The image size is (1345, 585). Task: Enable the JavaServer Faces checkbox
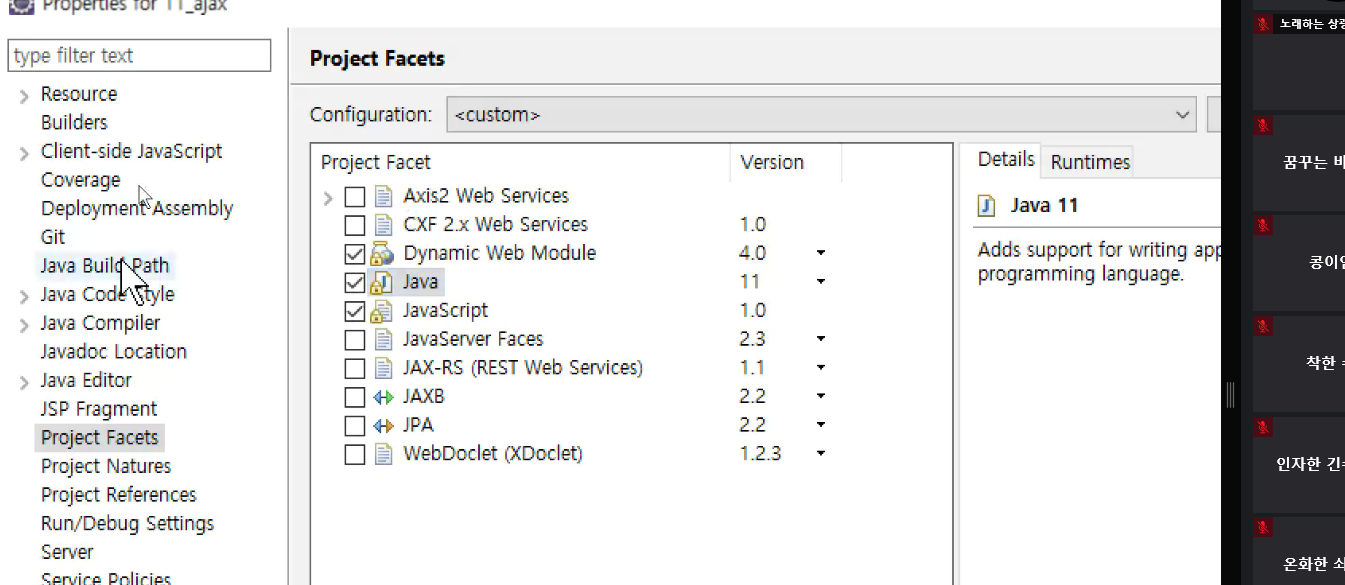[x=355, y=339]
